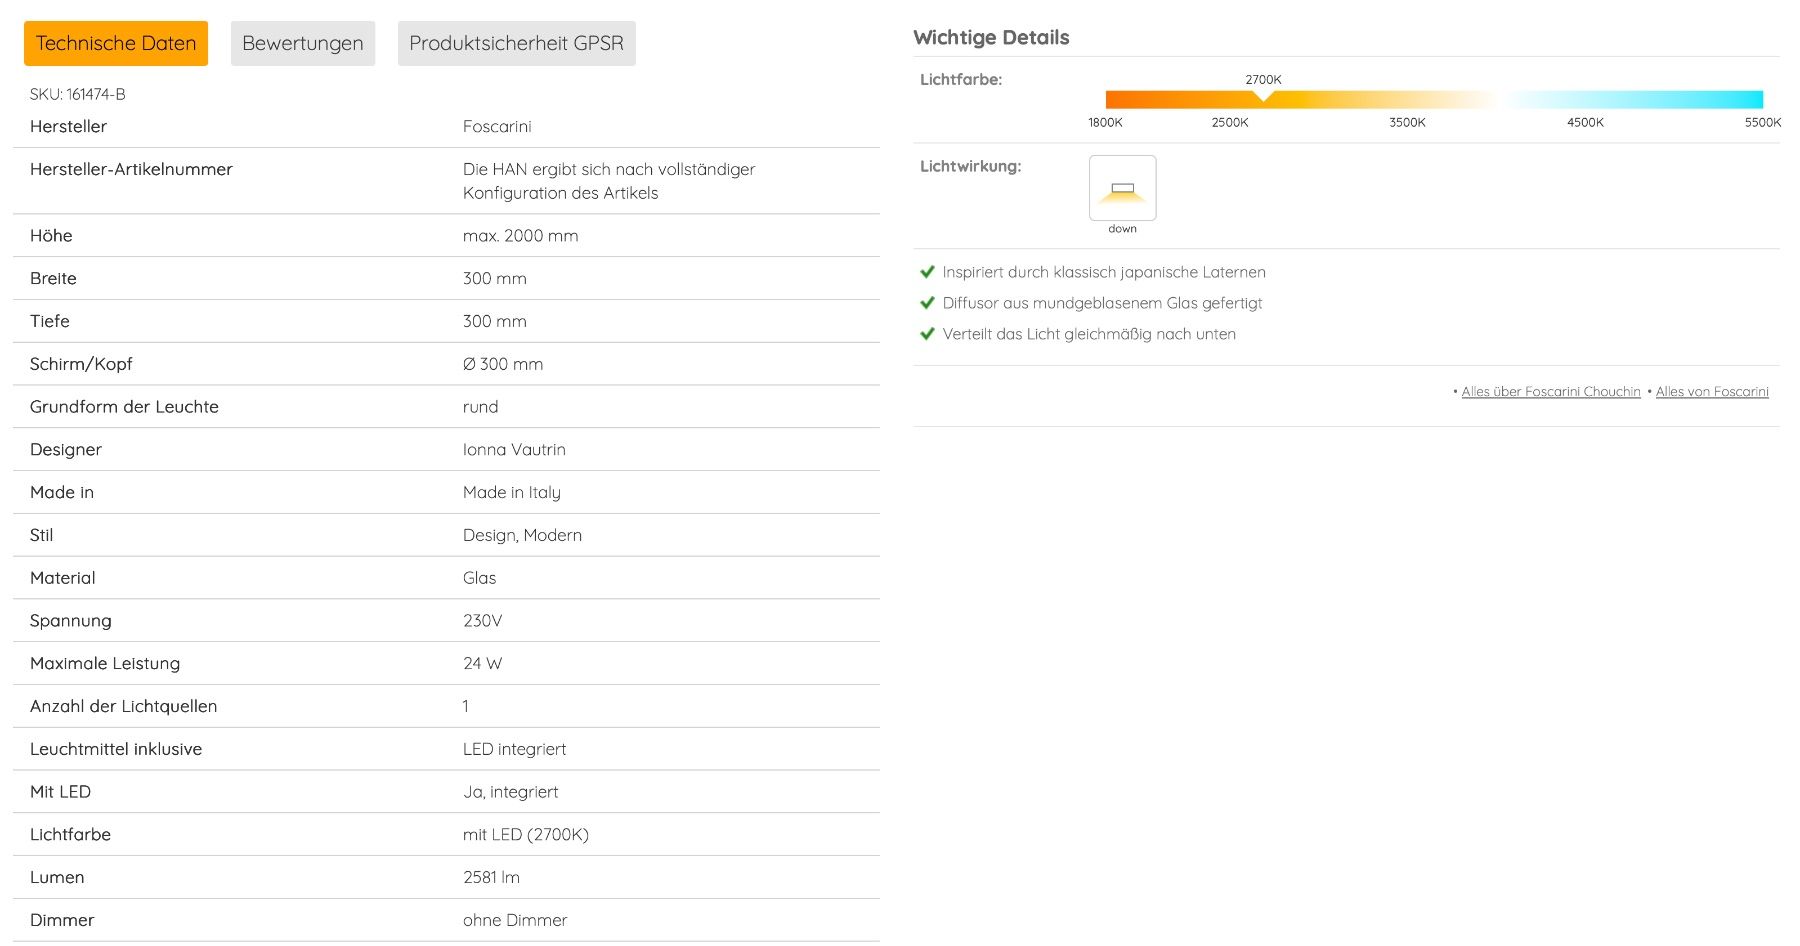
Task: Click the Designer value Ionna Vautrin
Action: point(514,449)
